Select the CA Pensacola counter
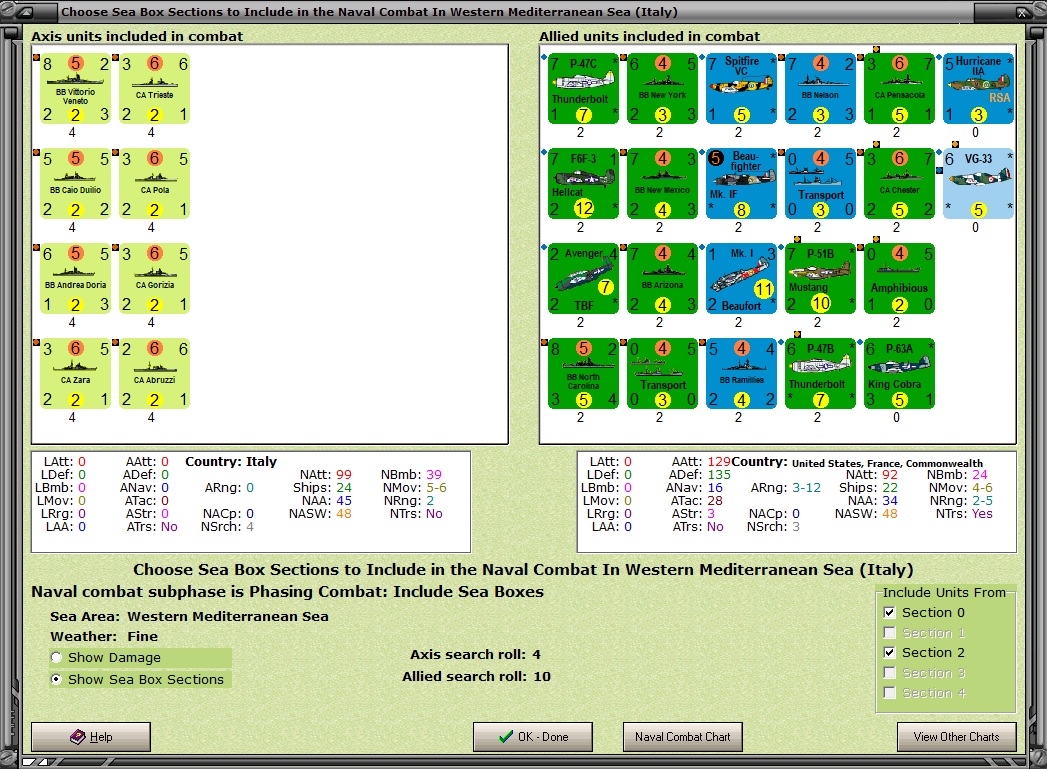This screenshot has width=1047, height=769. [899, 89]
